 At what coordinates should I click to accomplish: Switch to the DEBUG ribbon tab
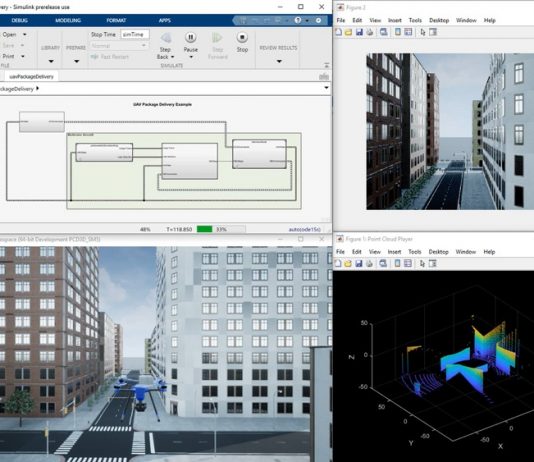(19, 20)
